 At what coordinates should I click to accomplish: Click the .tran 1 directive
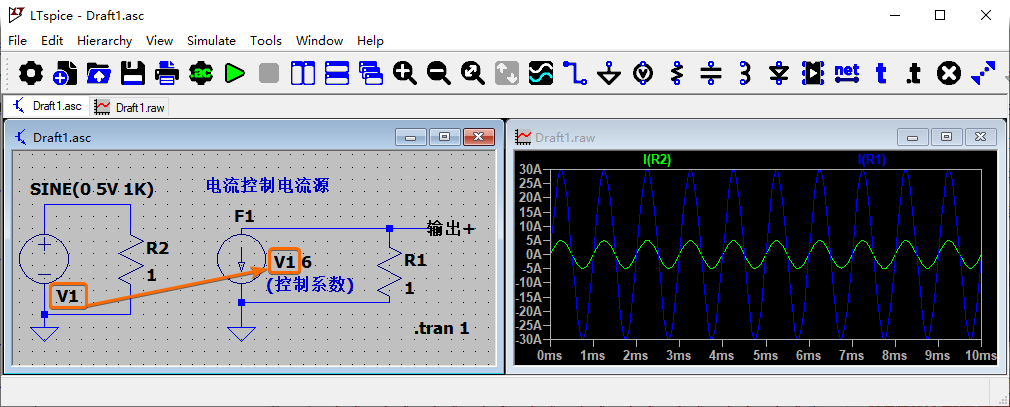coord(442,328)
